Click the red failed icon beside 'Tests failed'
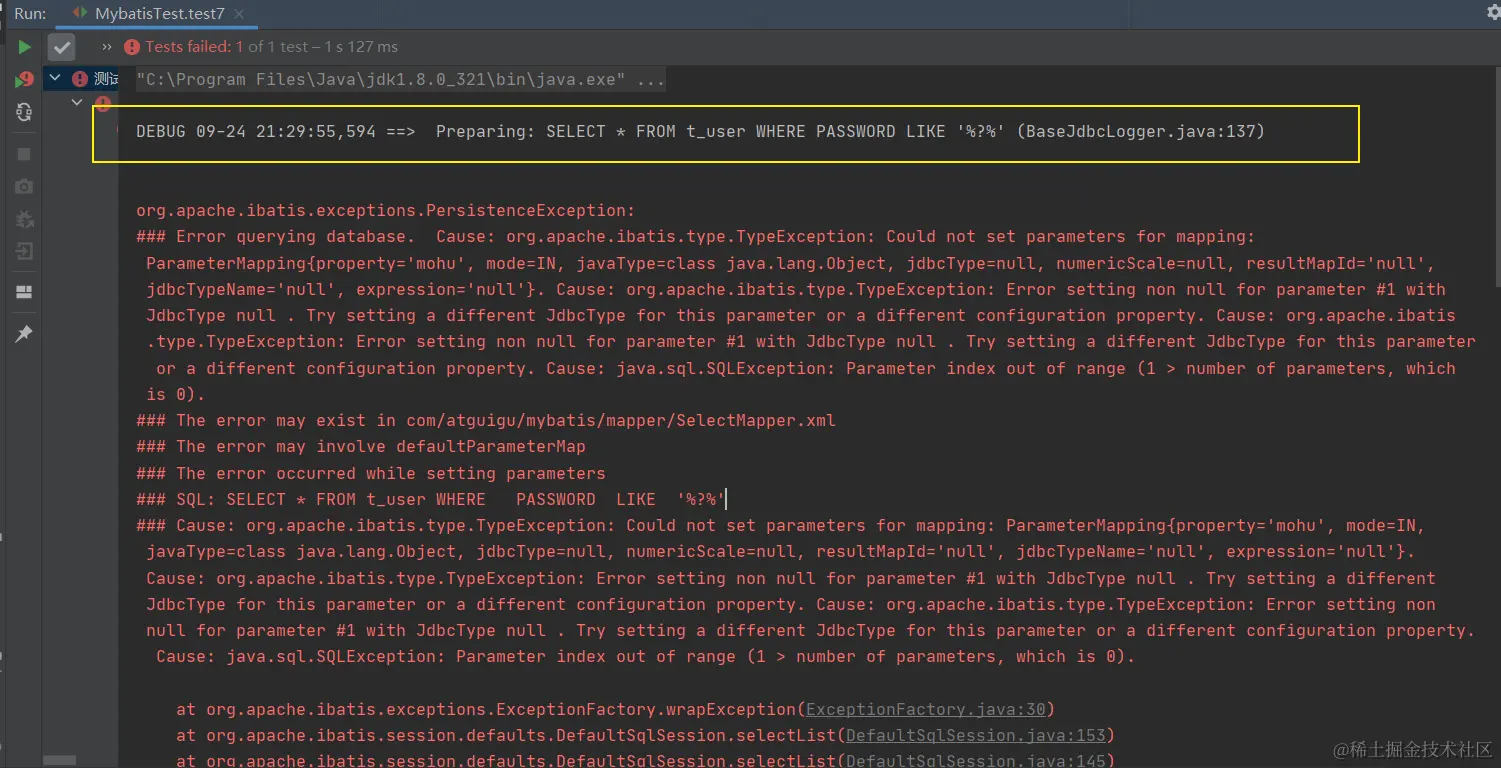The width and height of the screenshot is (1501, 768). (x=131, y=47)
